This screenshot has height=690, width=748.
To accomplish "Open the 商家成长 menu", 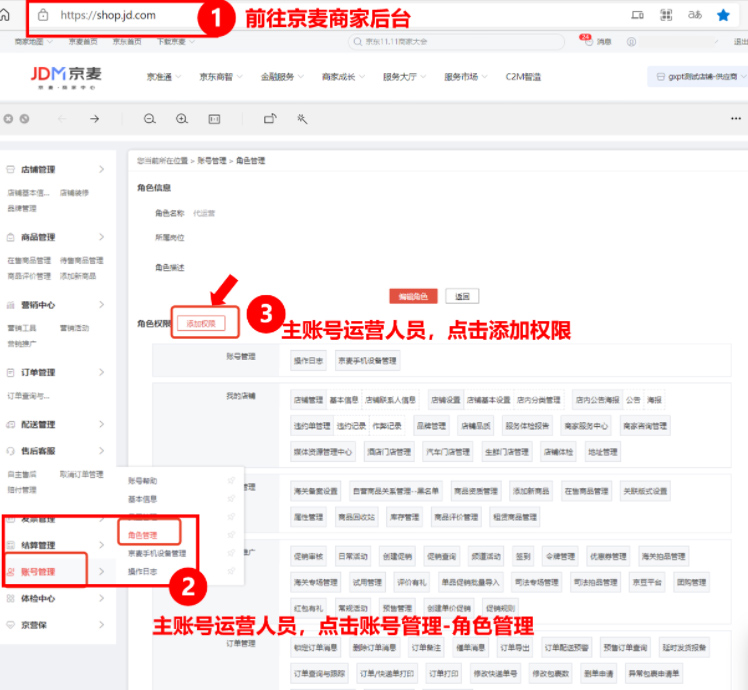I will coord(343,77).
